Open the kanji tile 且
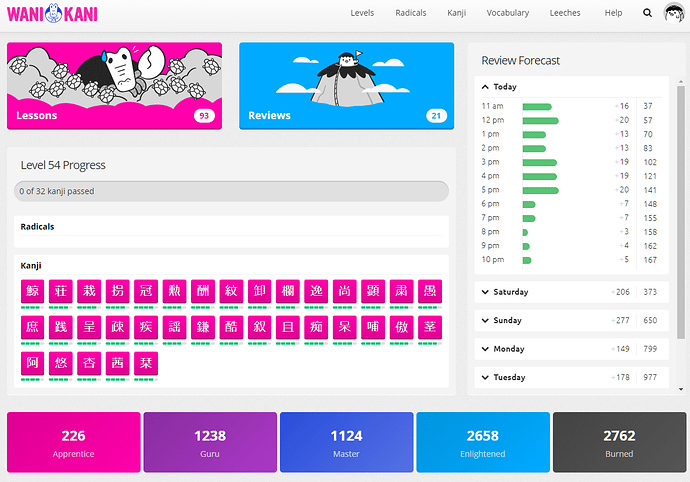 [x=288, y=327]
